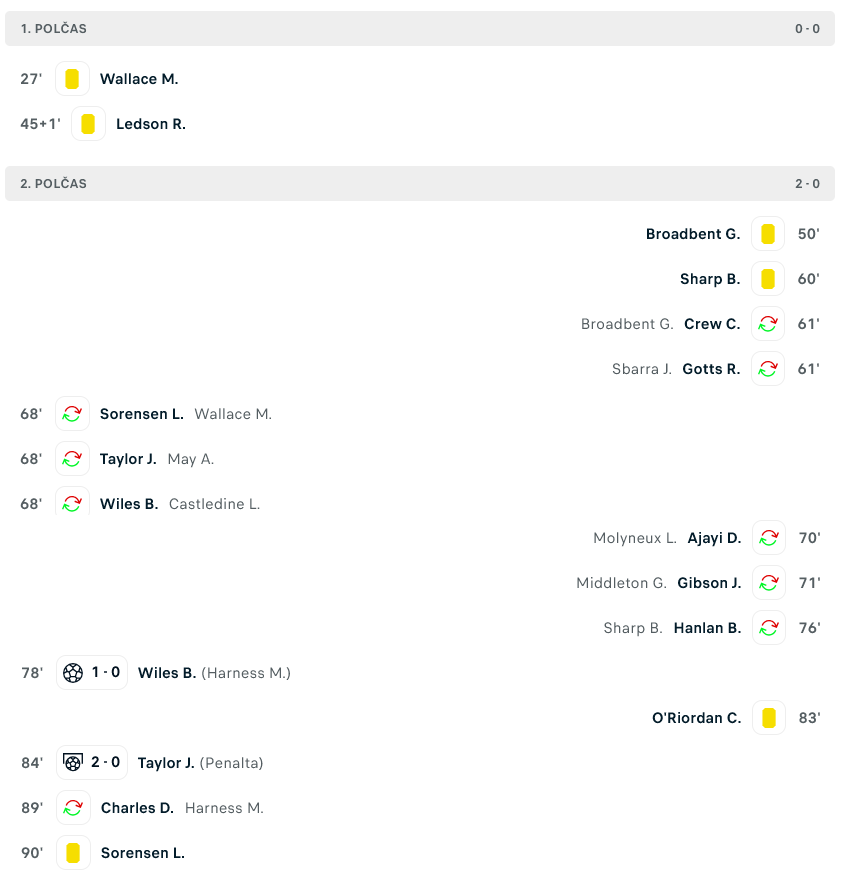Open Ajayi D. player link
The width and height of the screenshot is (841, 885).
click(x=714, y=538)
